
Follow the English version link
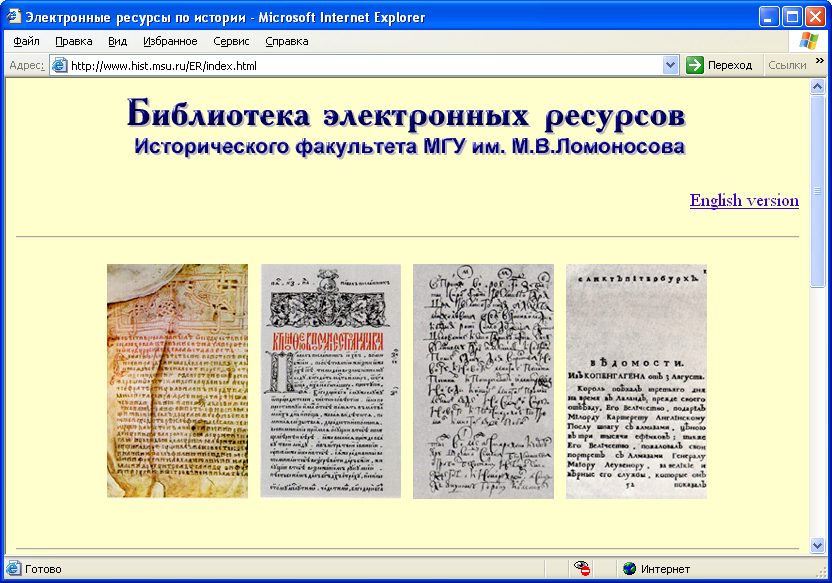(x=744, y=201)
